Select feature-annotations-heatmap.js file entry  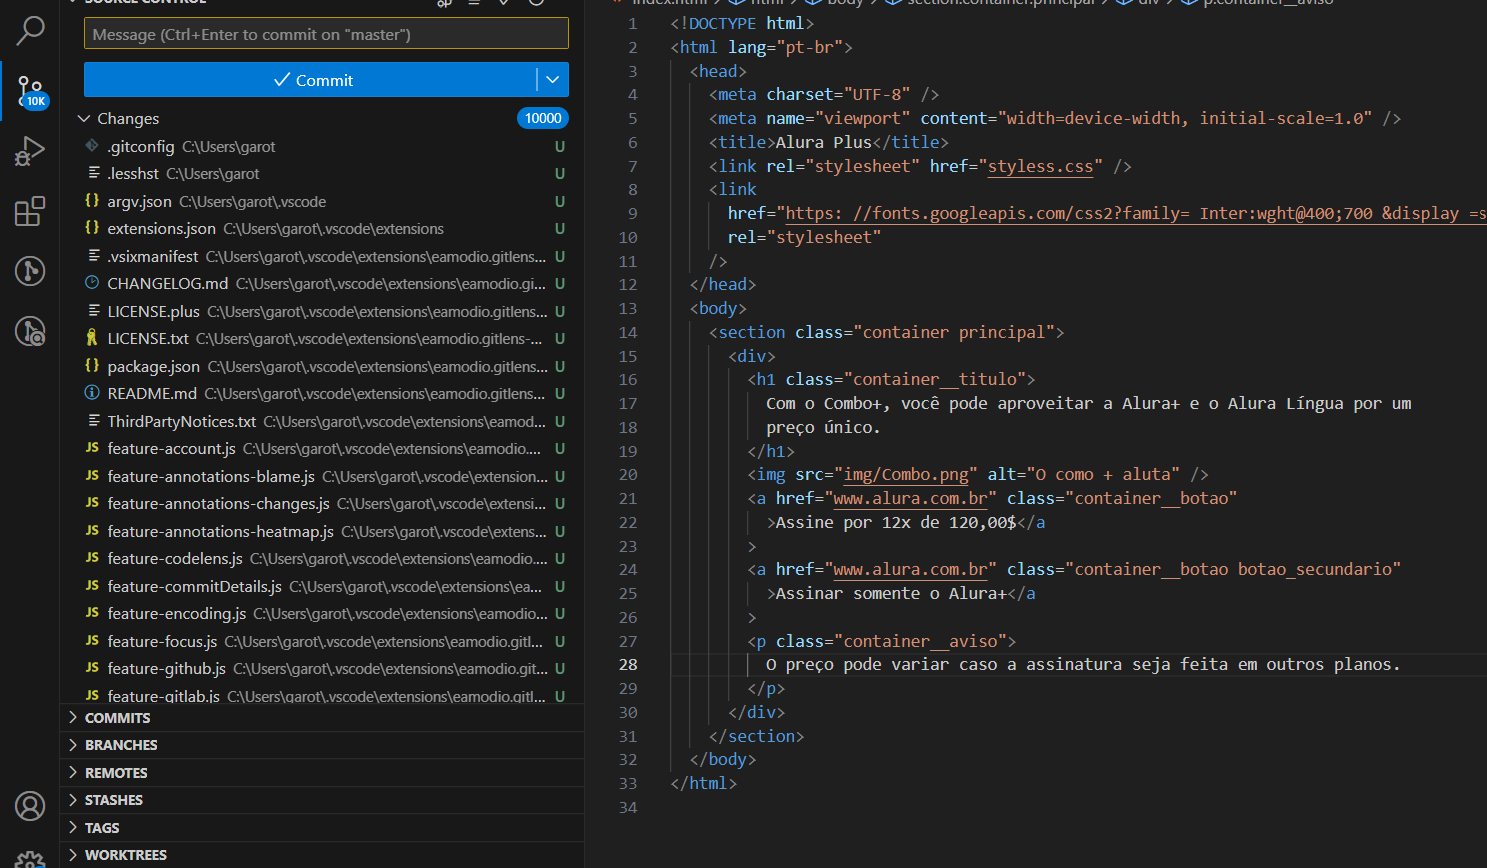pos(322,531)
